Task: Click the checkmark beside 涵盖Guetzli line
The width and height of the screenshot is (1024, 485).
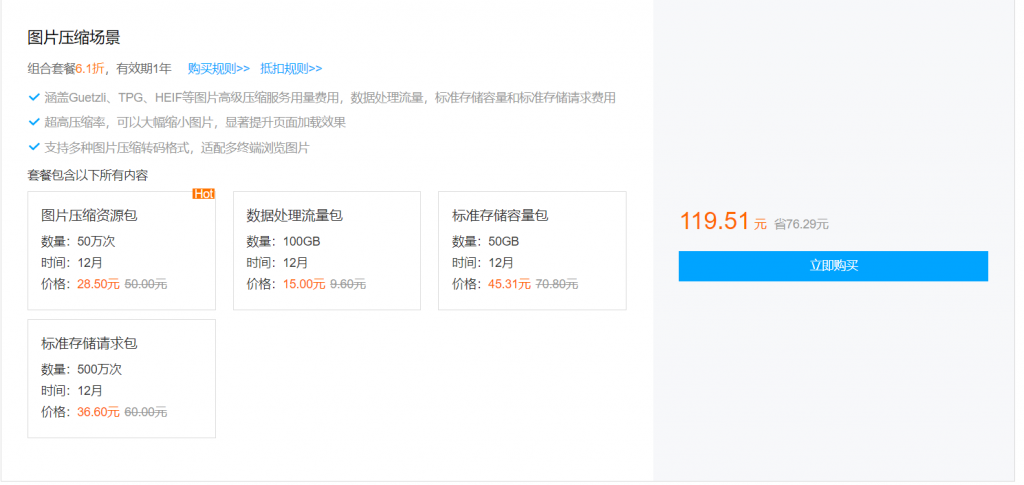Action: [34, 98]
